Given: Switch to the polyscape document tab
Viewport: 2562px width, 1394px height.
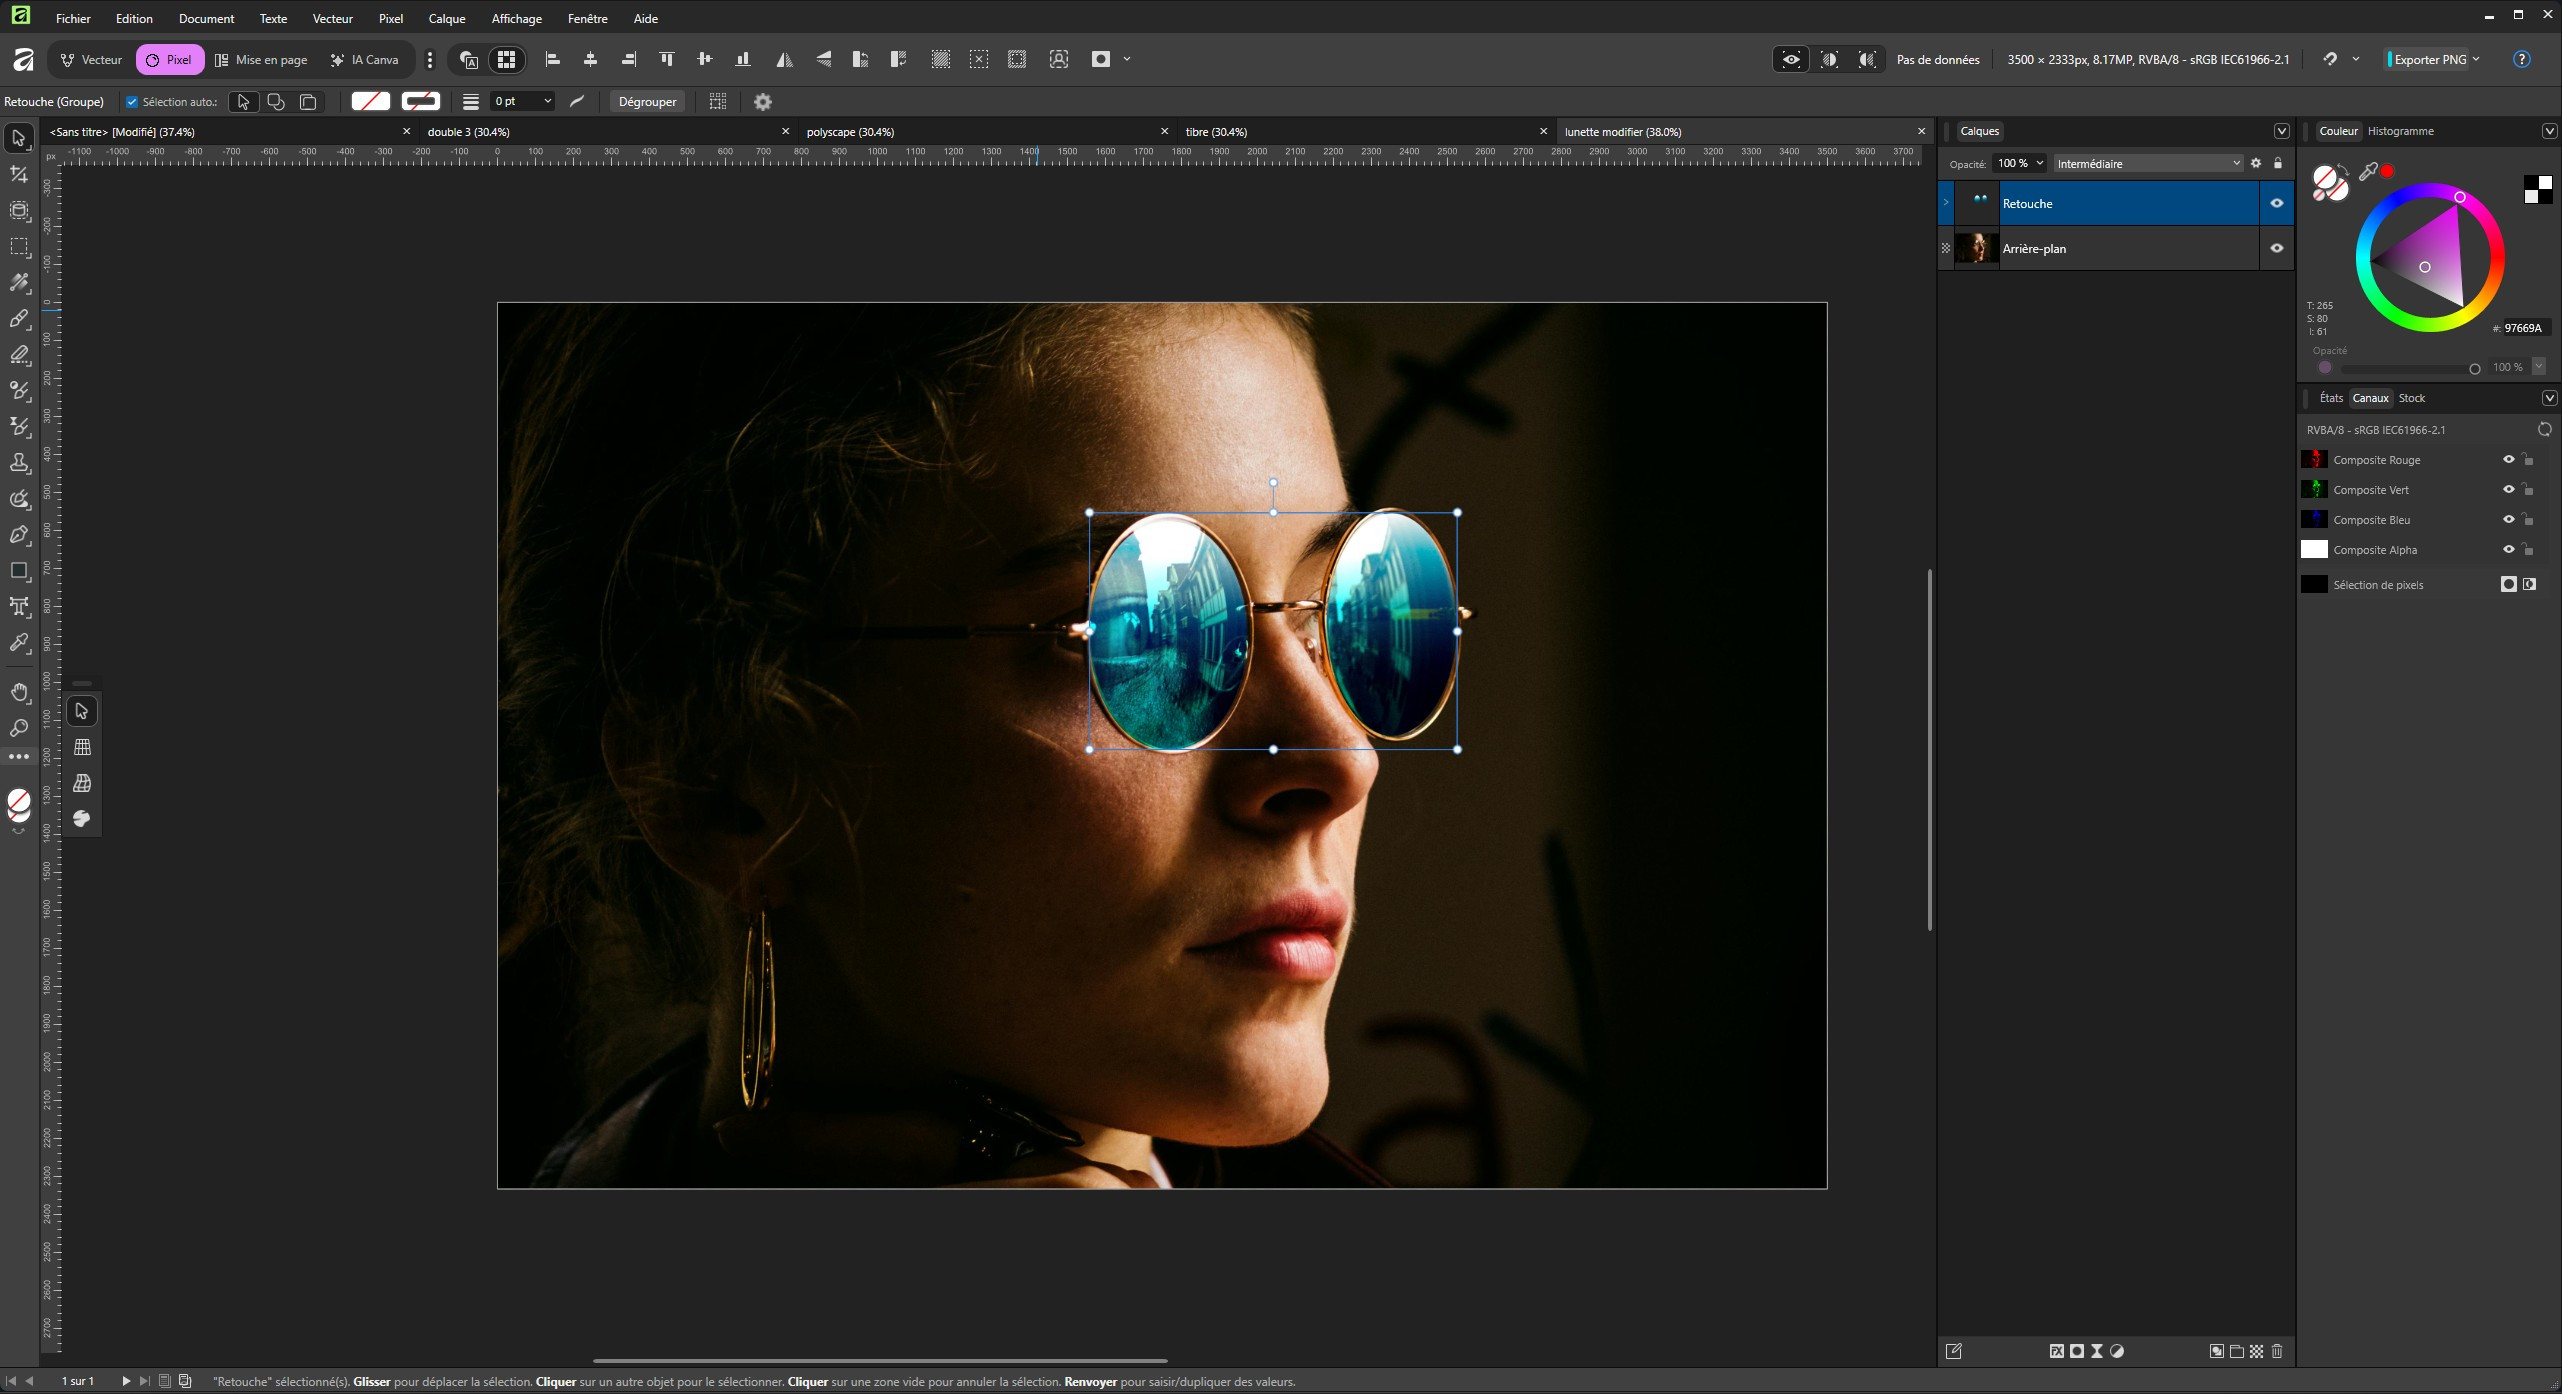Looking at the screenshot, I should click(850, 132).
